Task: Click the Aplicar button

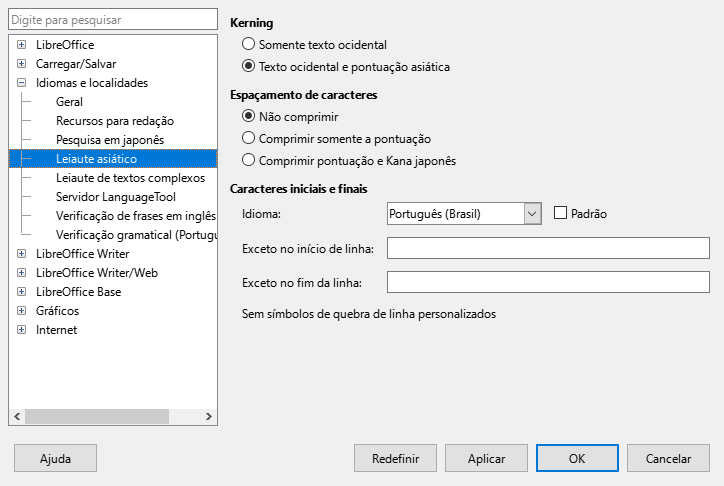Action: 486,458
